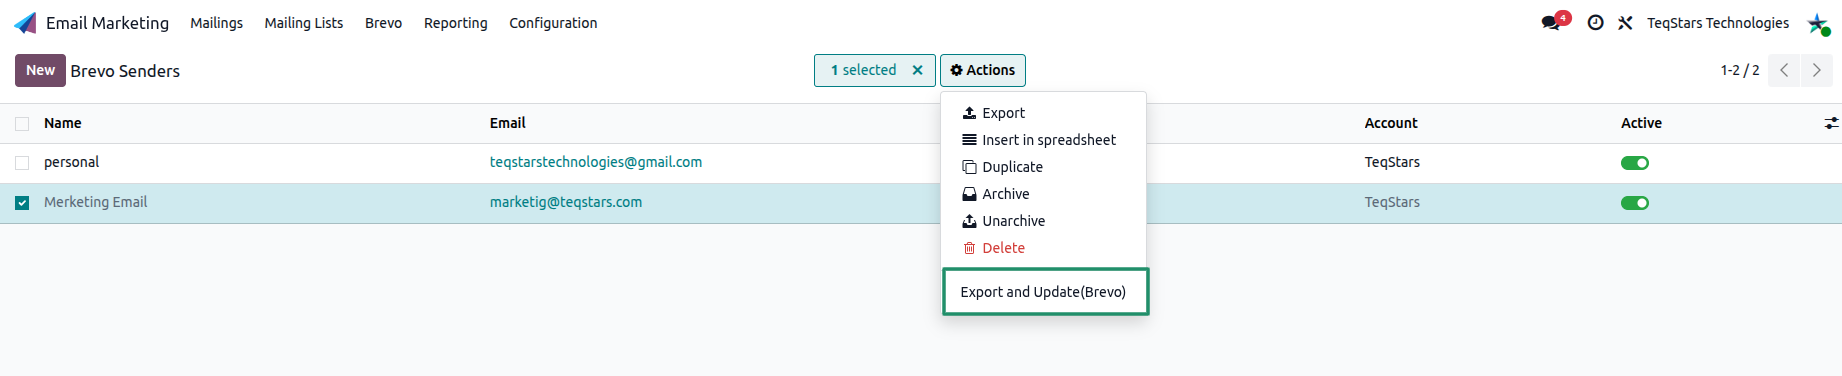This screenshot has height=376, width=1842.
Task: Open the conversations messages icon
Action: tap(1551, 23)
